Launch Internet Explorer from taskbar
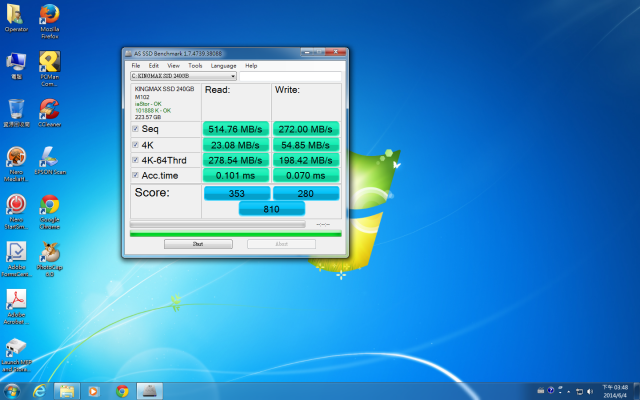The image size is (640, 400). coord(39,391)
